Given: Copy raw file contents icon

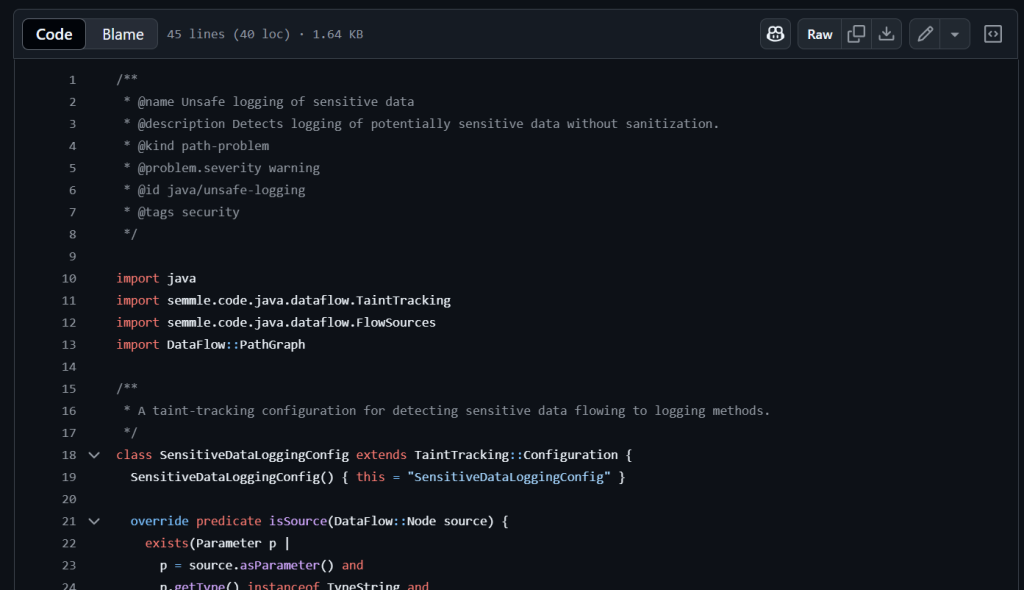Looking at the screenshot, I should click(x=856, y=34).
